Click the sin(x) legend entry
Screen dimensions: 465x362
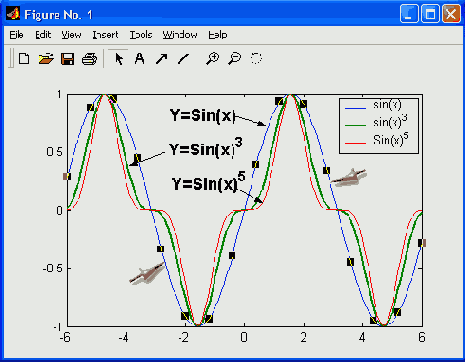tap(387, 105)
